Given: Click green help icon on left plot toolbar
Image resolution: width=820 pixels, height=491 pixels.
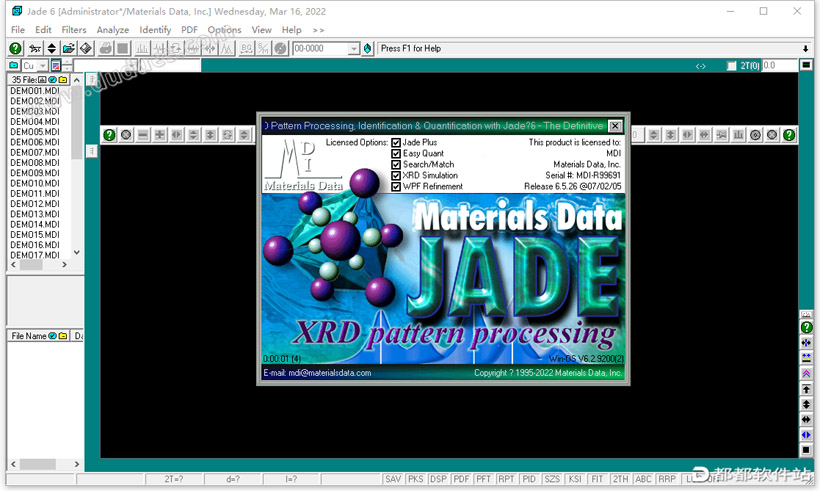Looking at the screenshot, I should [109, 135].
